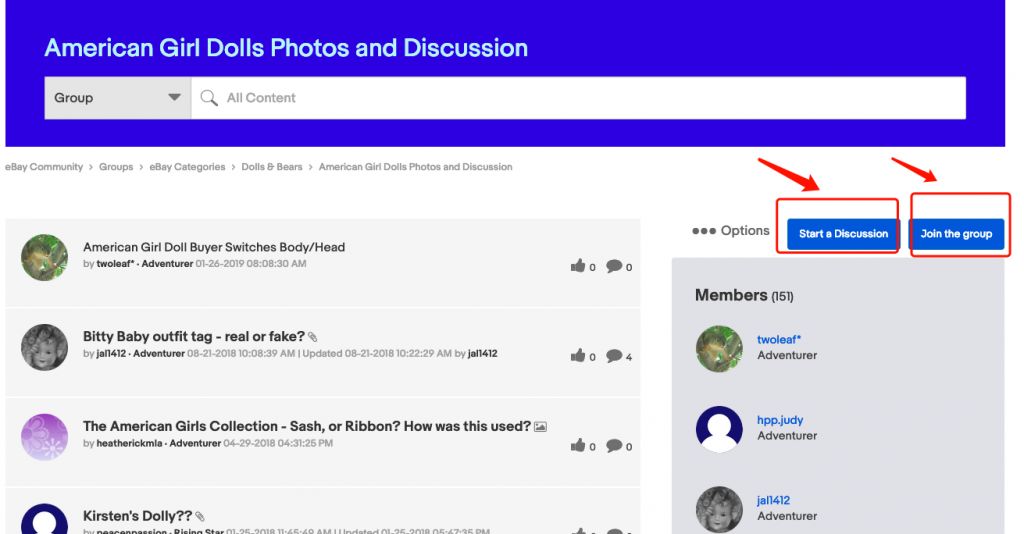The width and height of the screenshot is (1024, 534).
Task: Open hpp.judy member profile avatar
Action: (x=719, y=429)
